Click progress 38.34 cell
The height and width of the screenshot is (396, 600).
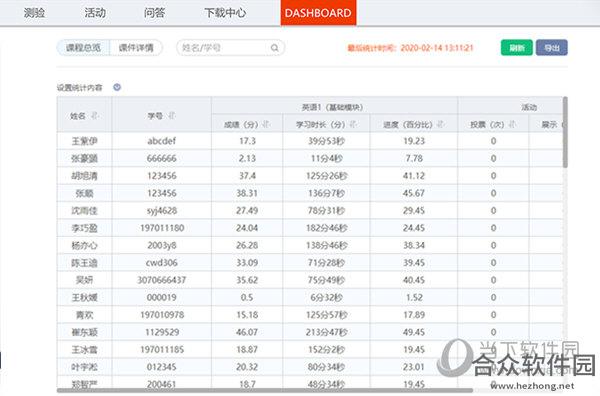[414, 245]
